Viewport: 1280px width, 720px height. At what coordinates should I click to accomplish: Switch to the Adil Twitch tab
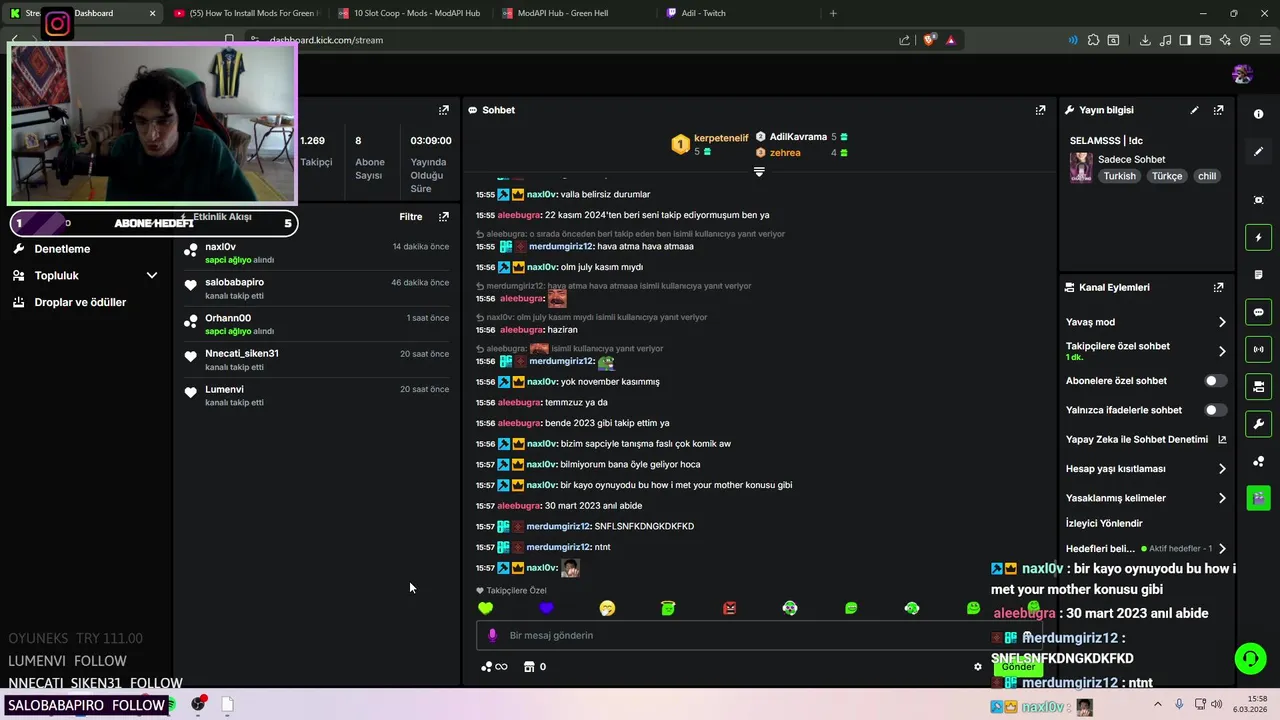pyautogui.click(x=740, y=13)
